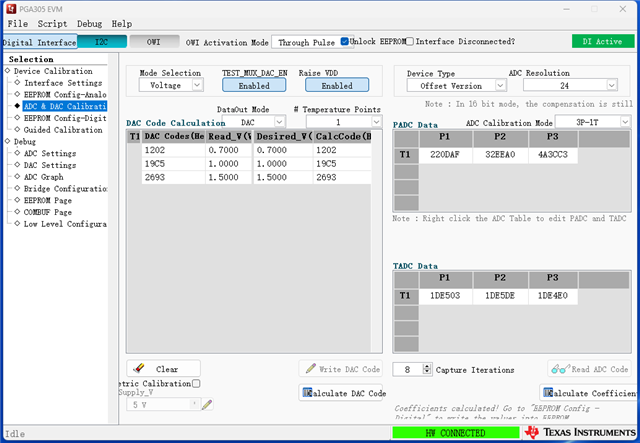640x443 pixels.
Task: Toggle the Raise VDD Enabled button
Action: click(337, 85)
